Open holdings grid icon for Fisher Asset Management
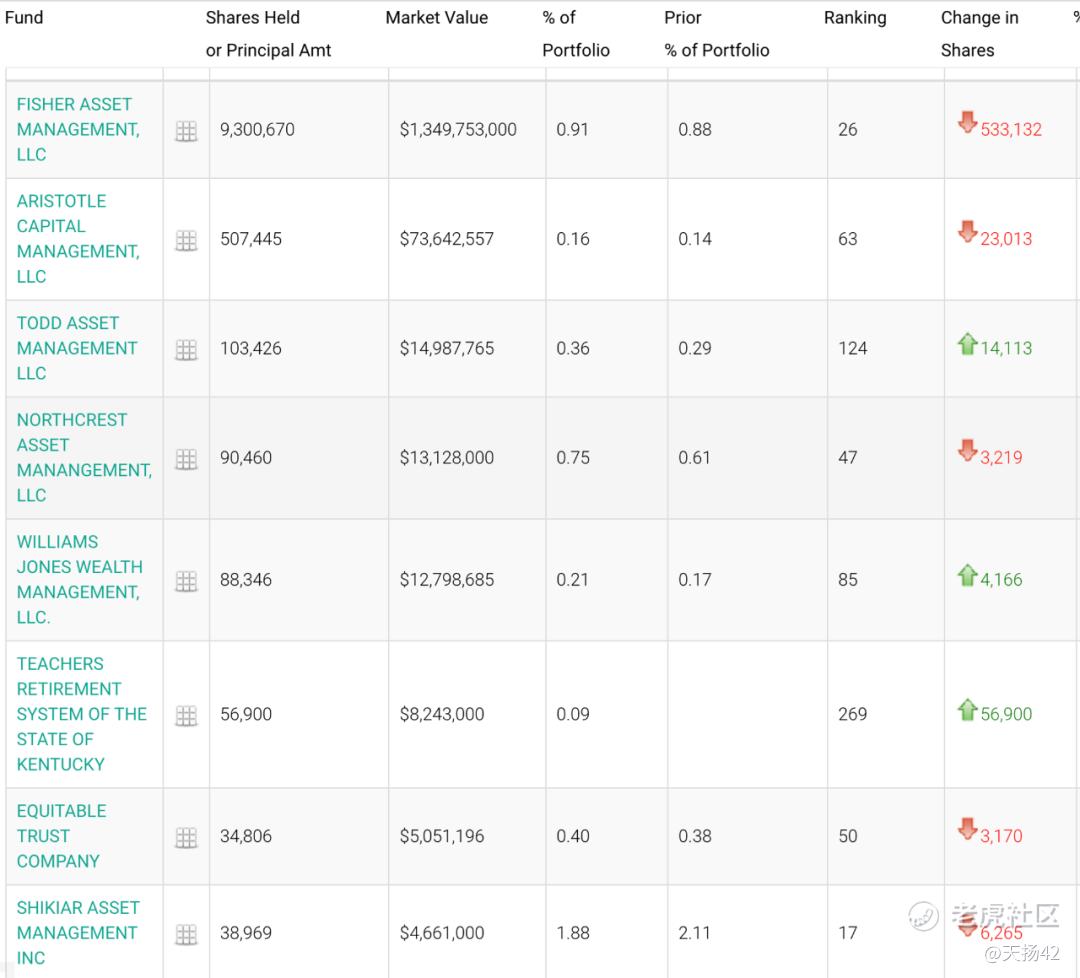This screenshot has height=978, width=1080. [x=186, y=131]
